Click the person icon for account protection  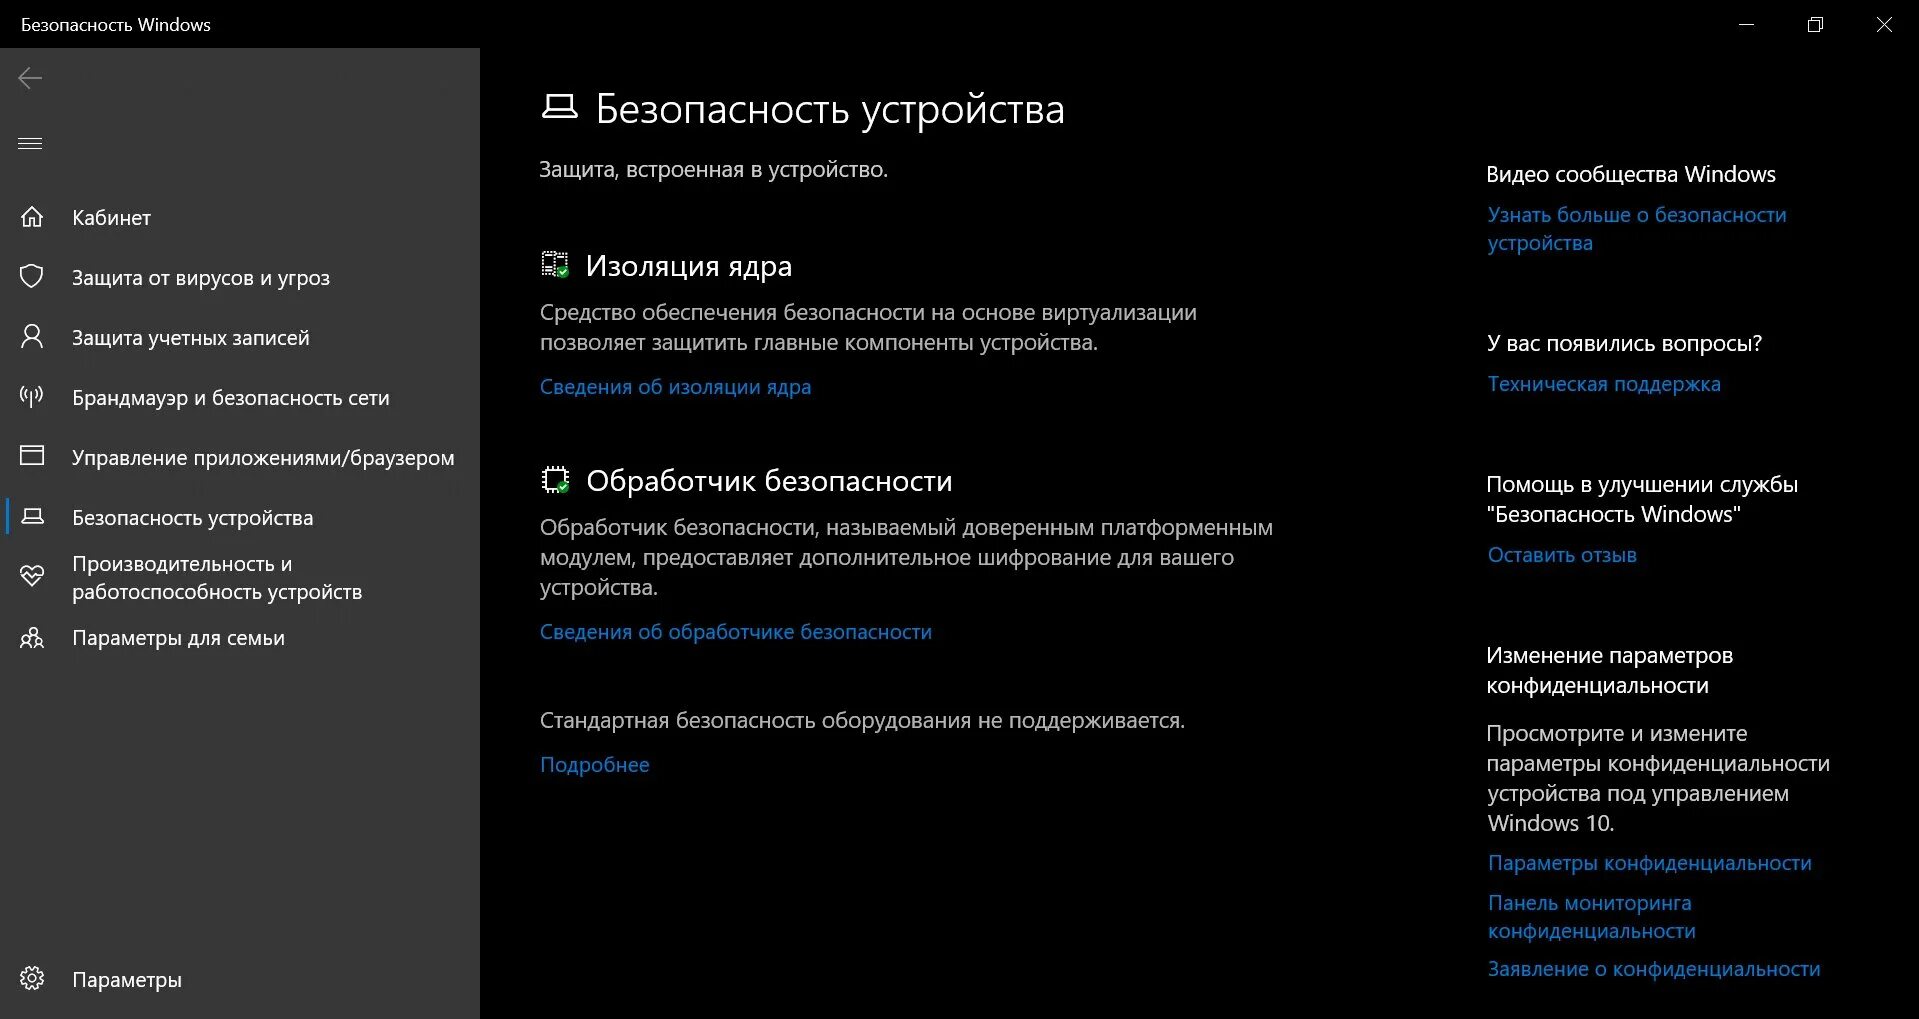tap(32, 337)
